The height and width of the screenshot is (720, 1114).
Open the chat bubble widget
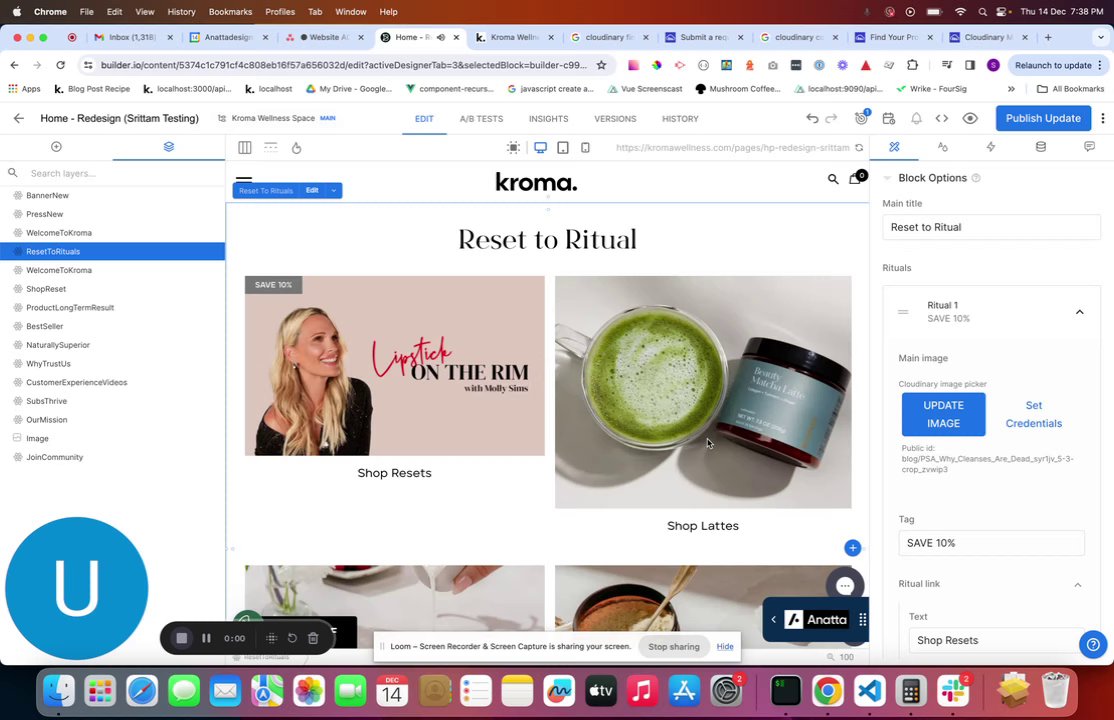click(x=845, y=586)
